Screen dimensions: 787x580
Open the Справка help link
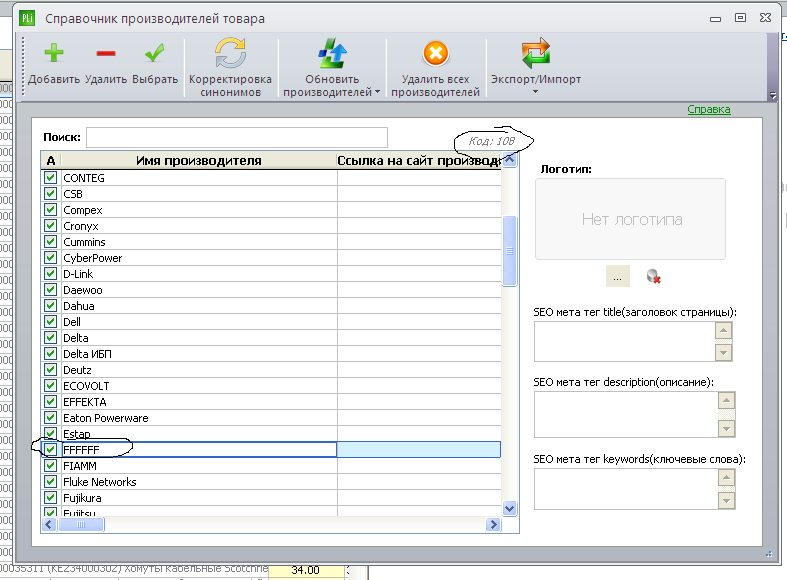point(709,109)
